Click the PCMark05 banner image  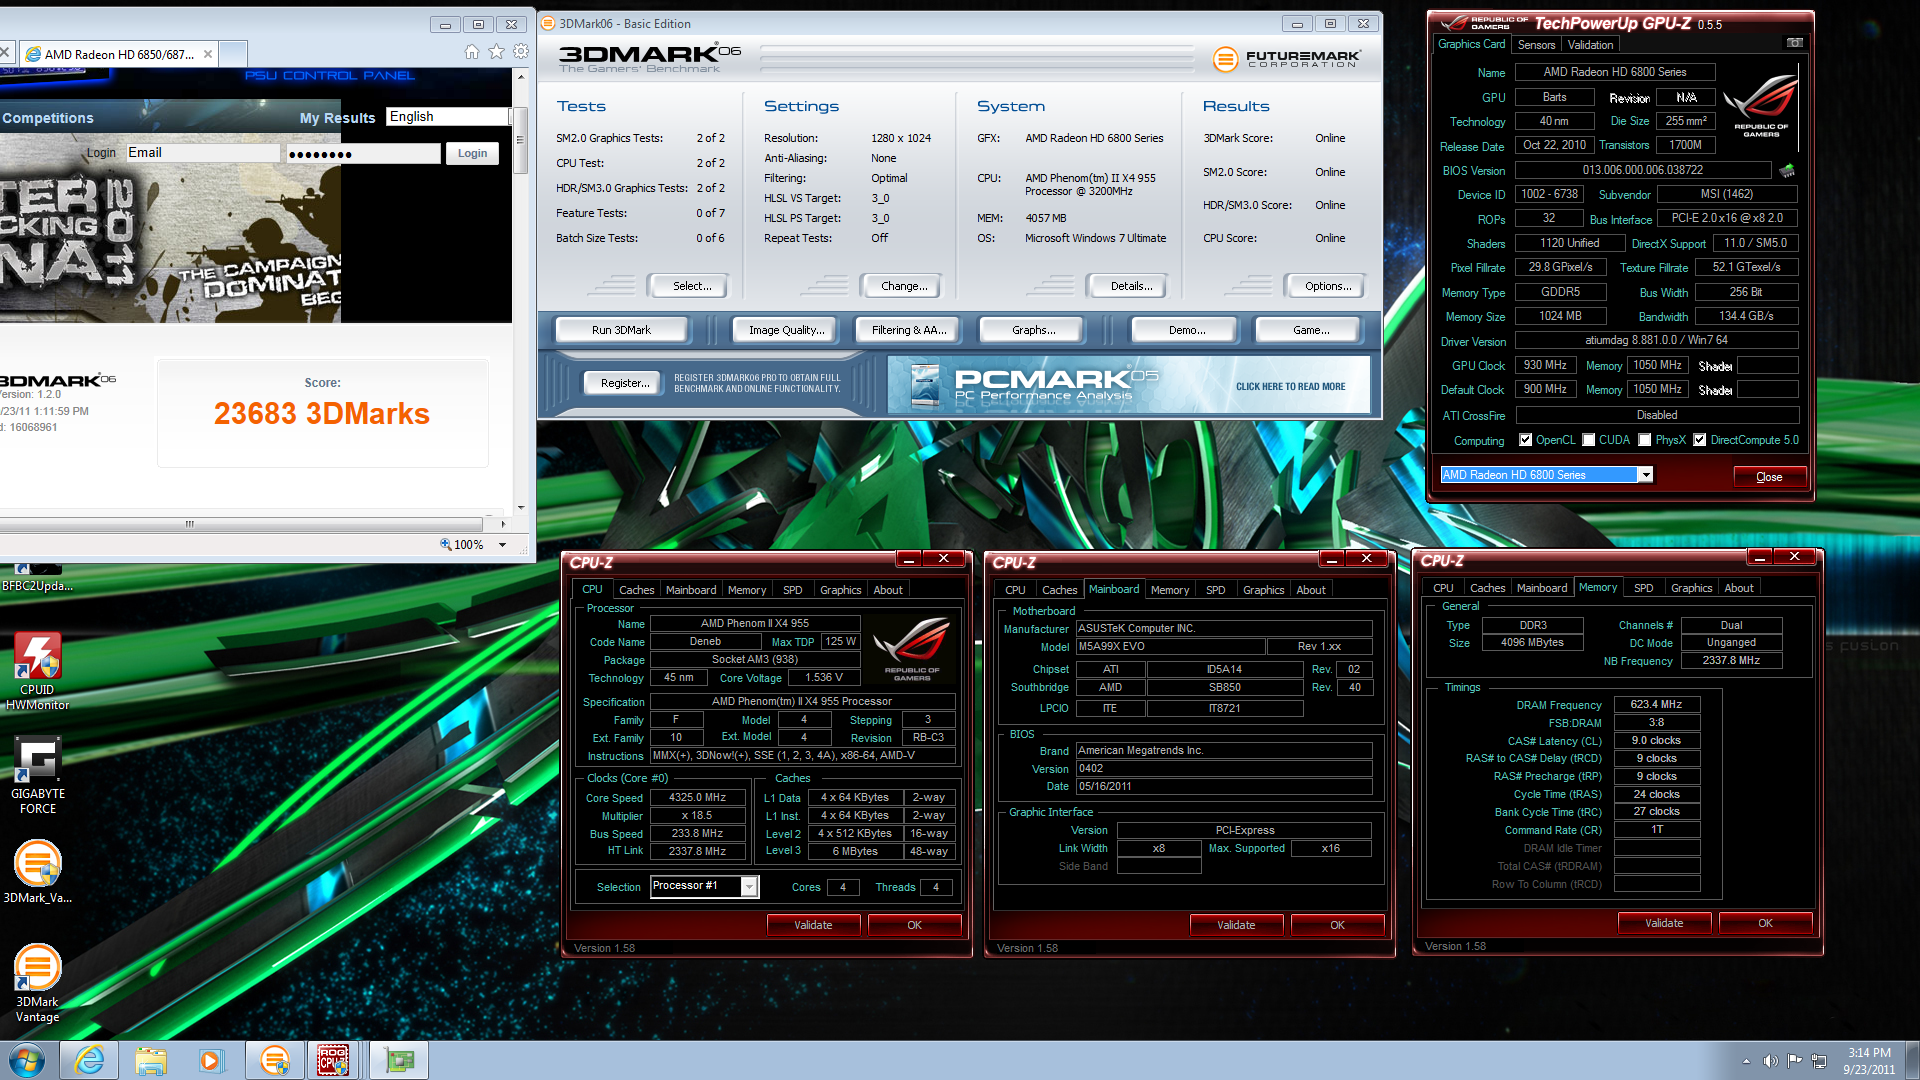click(1128, 386)
